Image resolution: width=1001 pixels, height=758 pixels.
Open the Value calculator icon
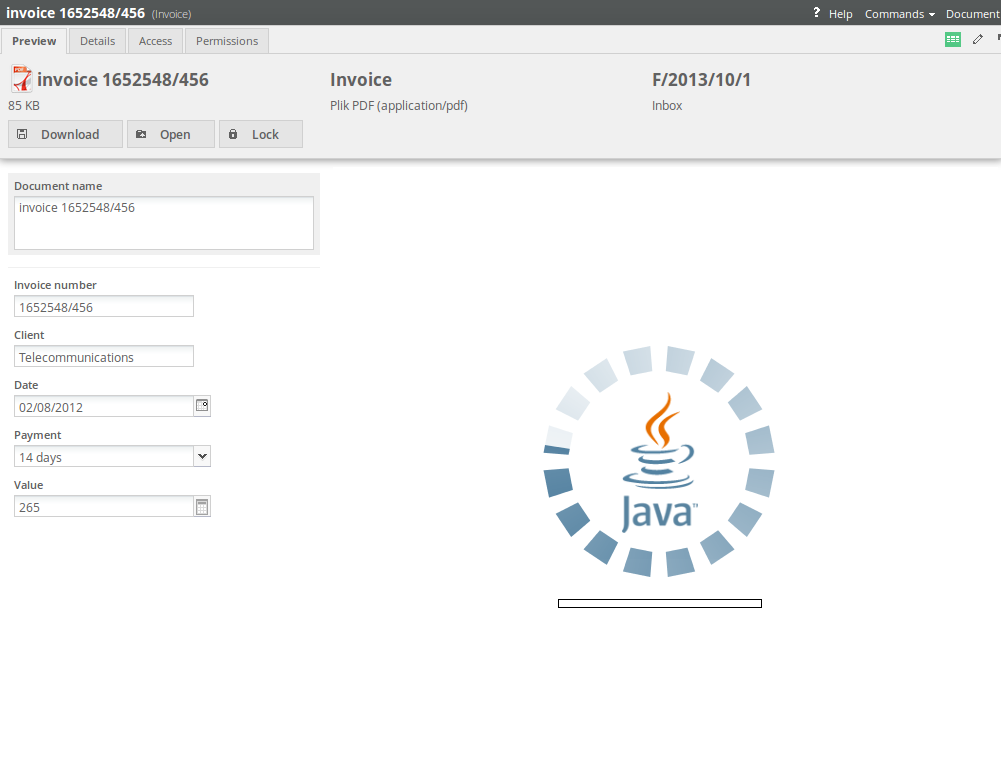coord(202,506)
